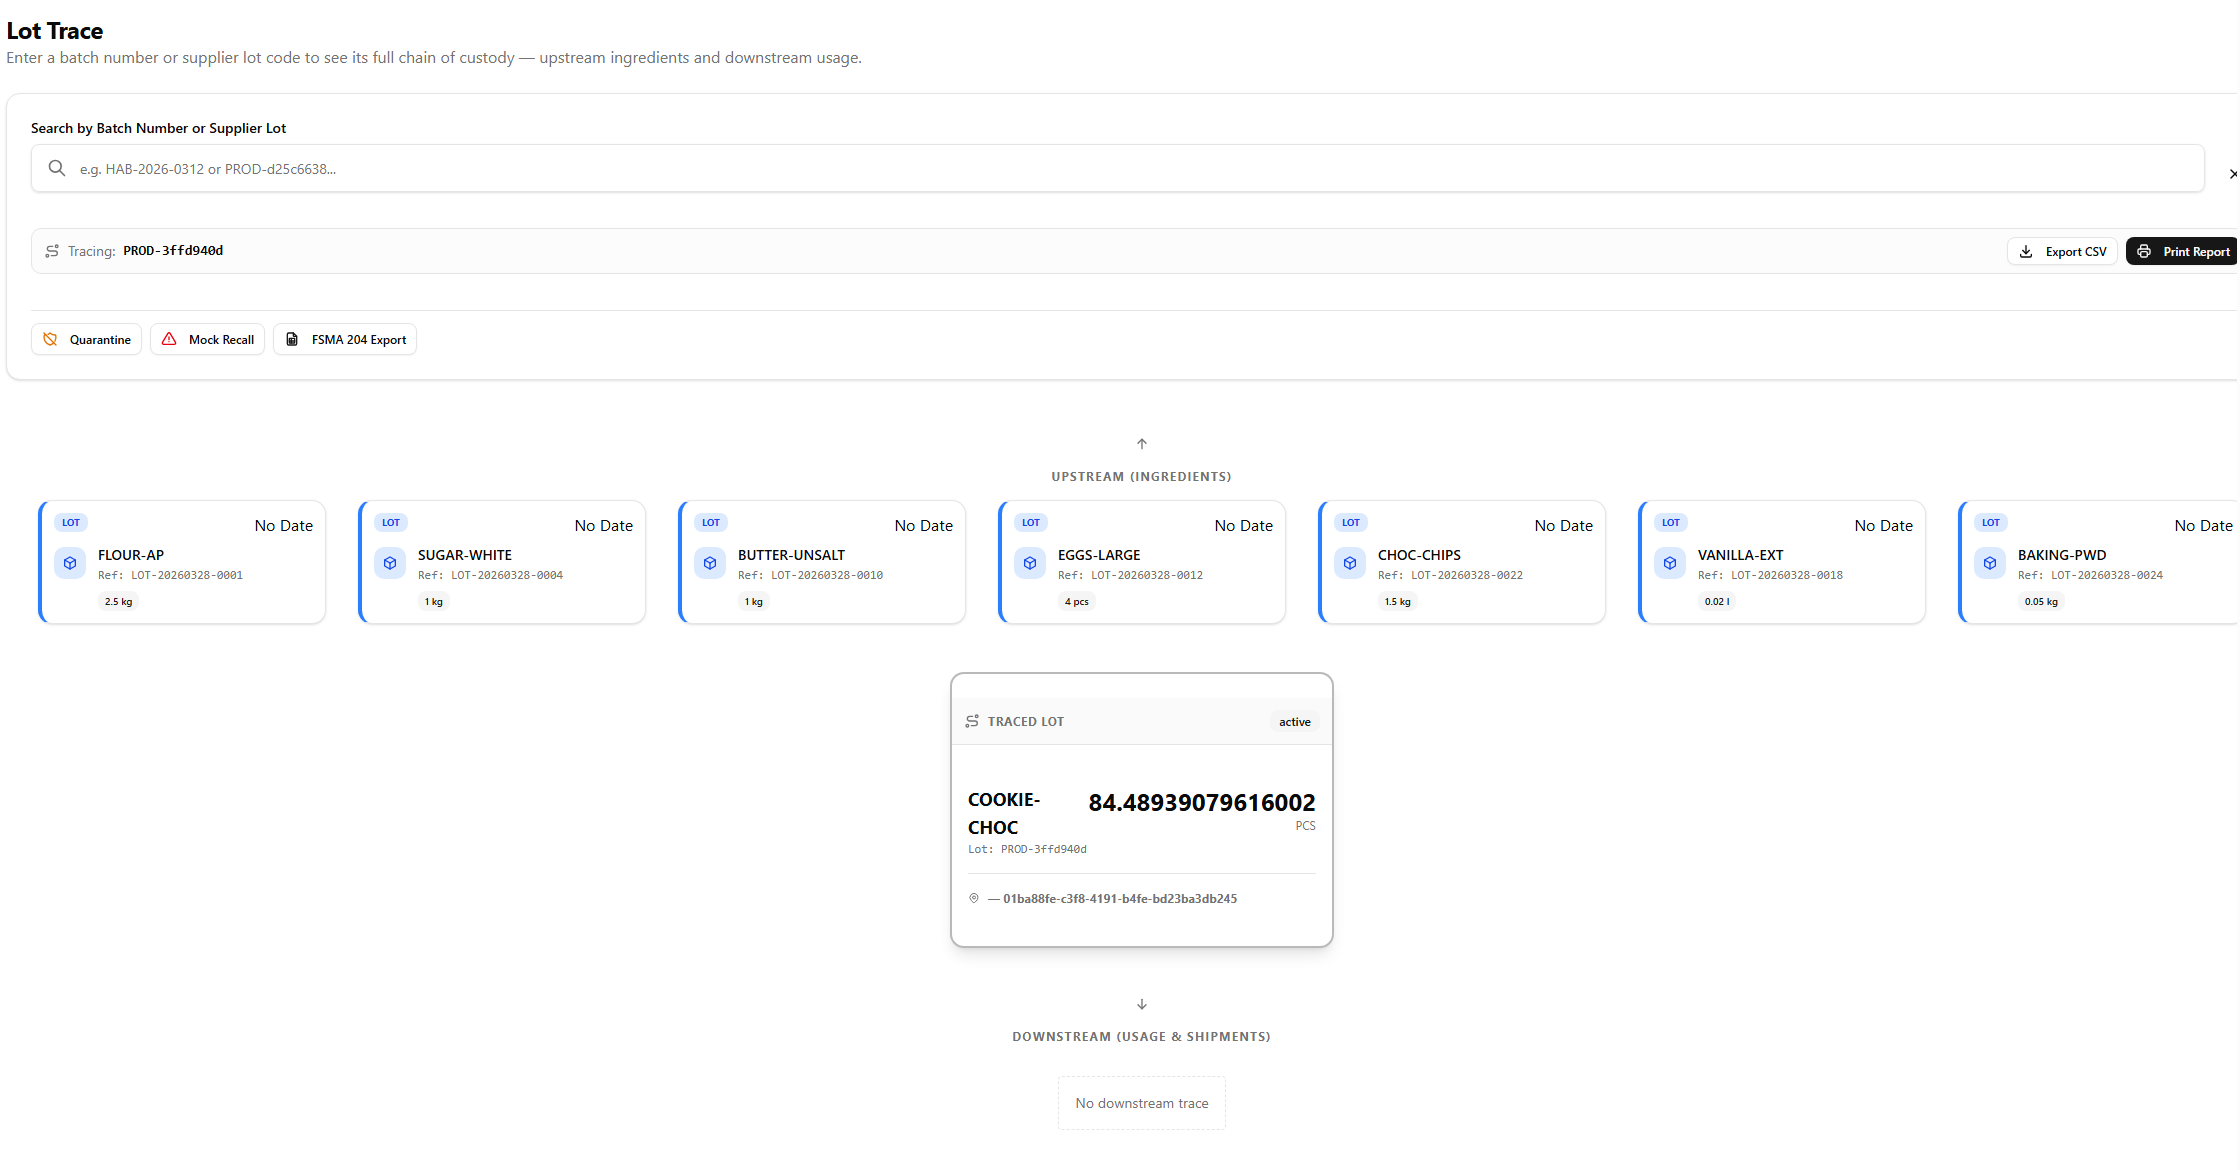This screenshot has height=1170, width=2240.
Task: Open the FSMA 204 Export action
Action: (x=344, y=339)
